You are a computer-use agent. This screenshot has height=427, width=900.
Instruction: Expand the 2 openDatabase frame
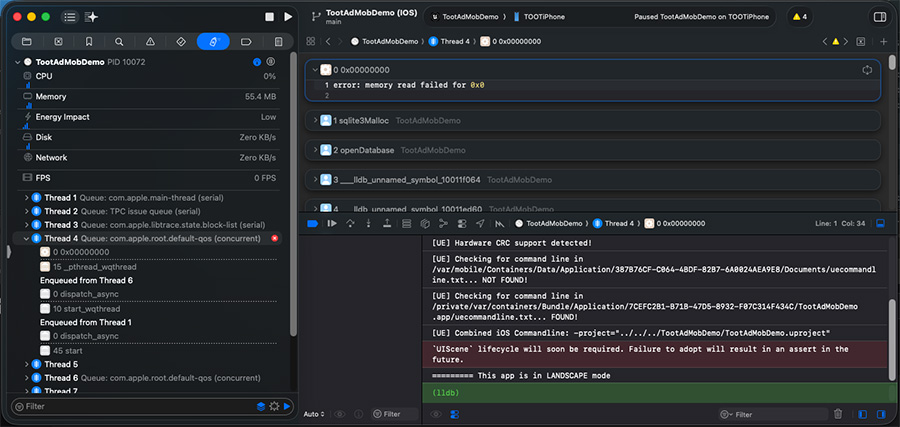click(x=315, y=150)
